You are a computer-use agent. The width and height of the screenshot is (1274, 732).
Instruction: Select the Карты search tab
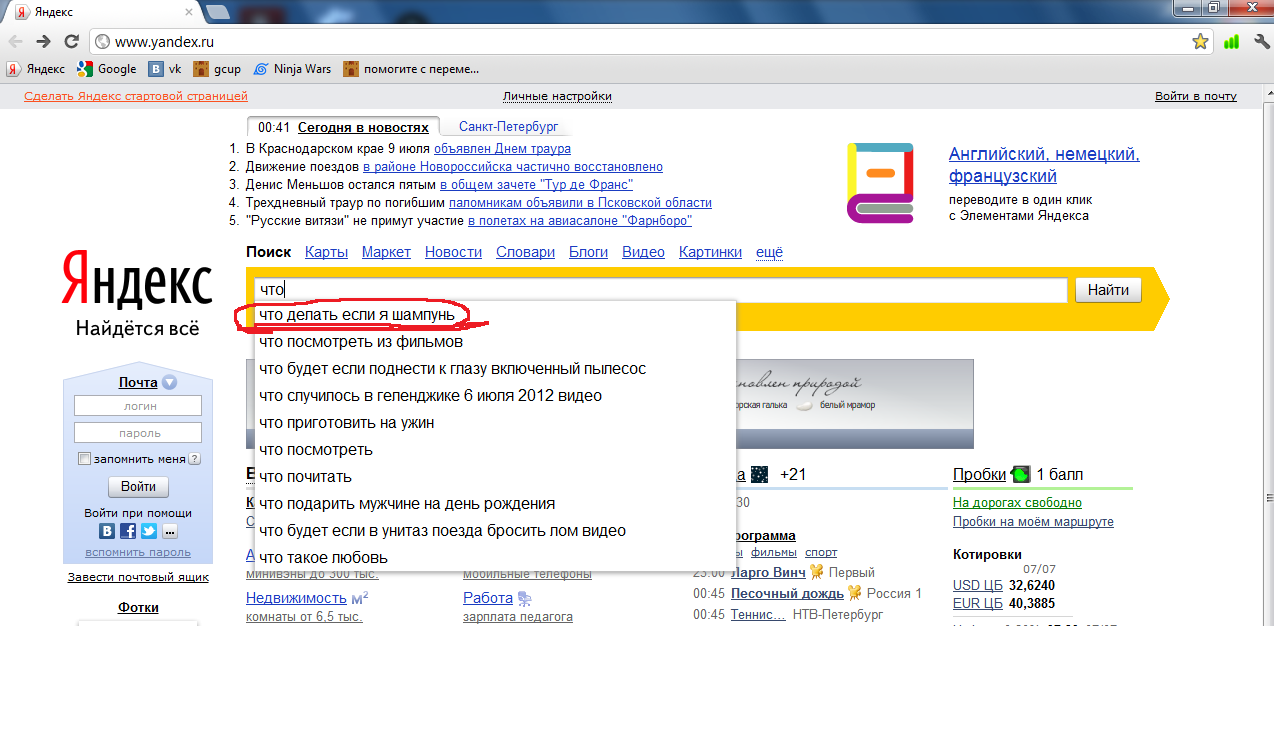click(x=326, y=252)
